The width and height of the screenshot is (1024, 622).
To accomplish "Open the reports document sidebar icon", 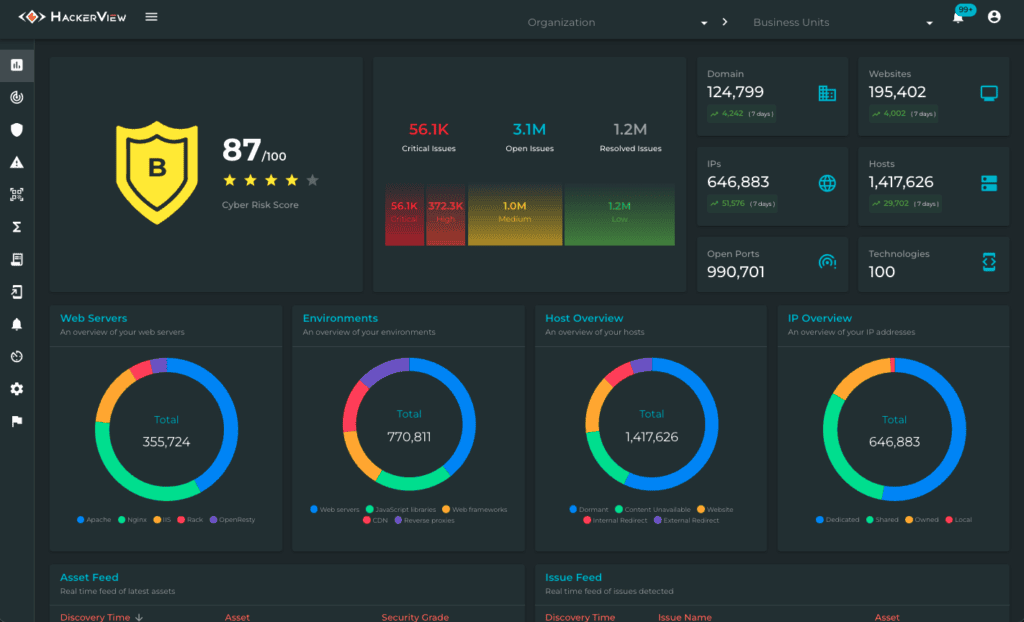I will tap(17, 259).
